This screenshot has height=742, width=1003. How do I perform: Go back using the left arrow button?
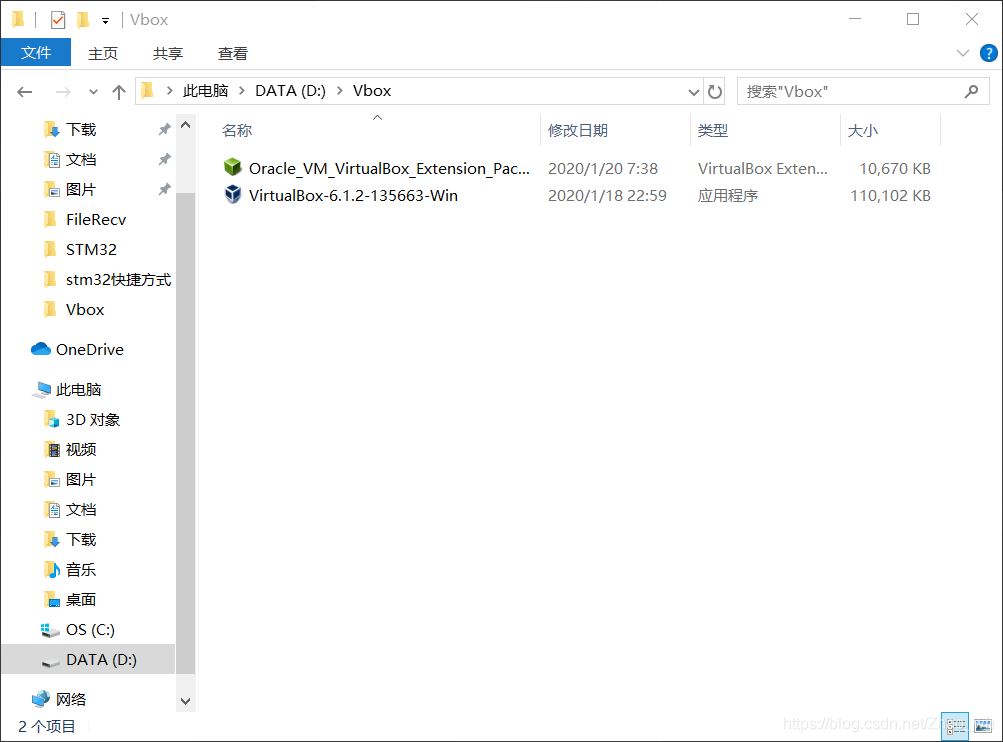25,92
